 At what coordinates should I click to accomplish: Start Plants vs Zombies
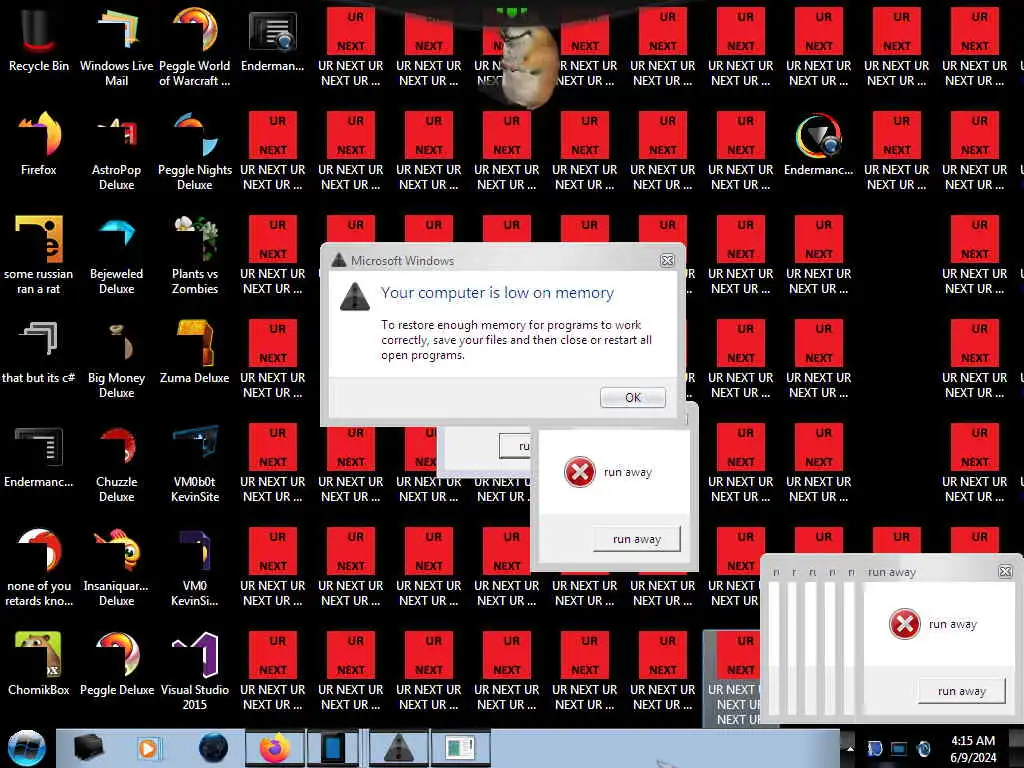[x=195, y=255]
